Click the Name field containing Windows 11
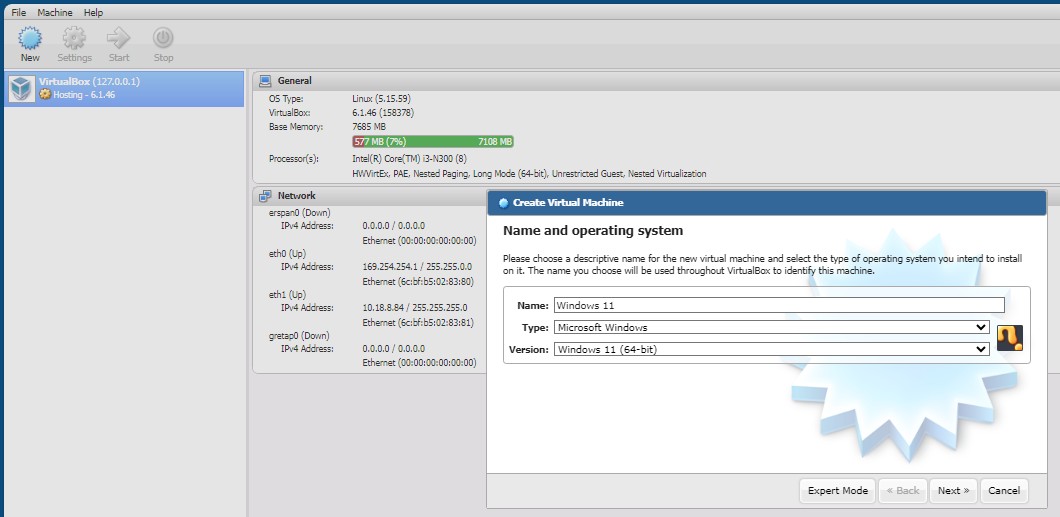 779,305
